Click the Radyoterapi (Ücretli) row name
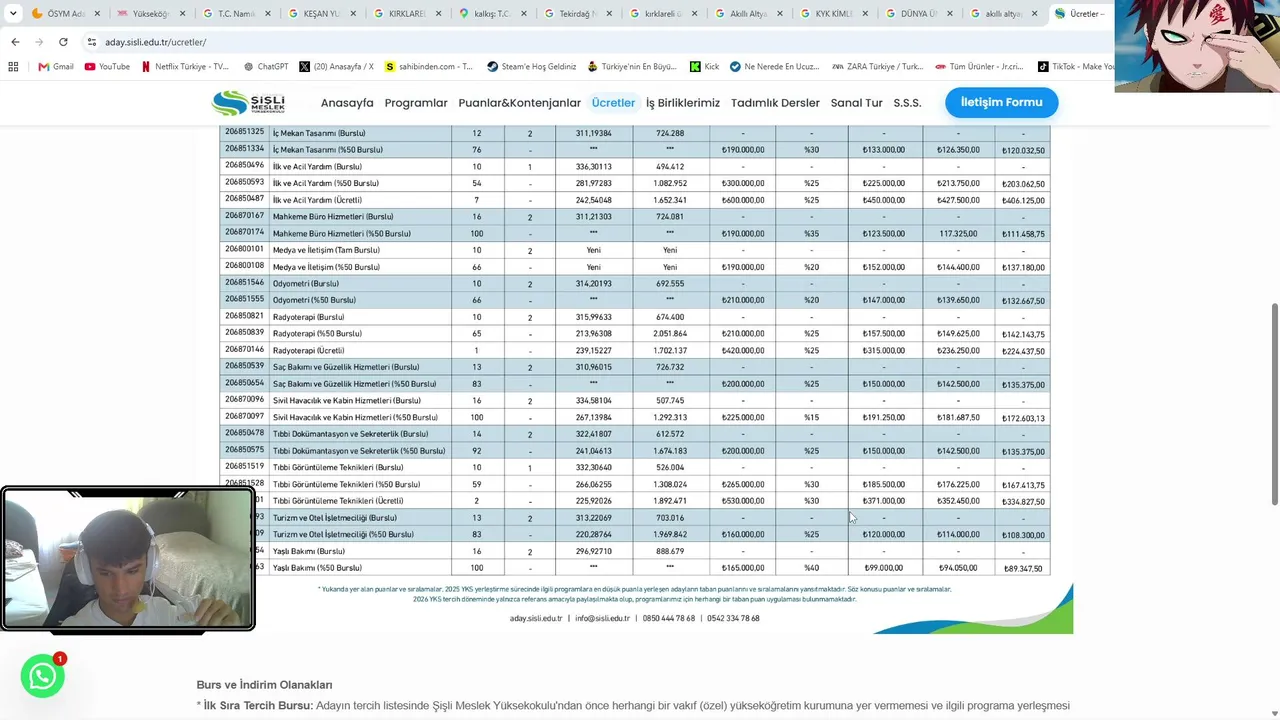 coord(308,351)
